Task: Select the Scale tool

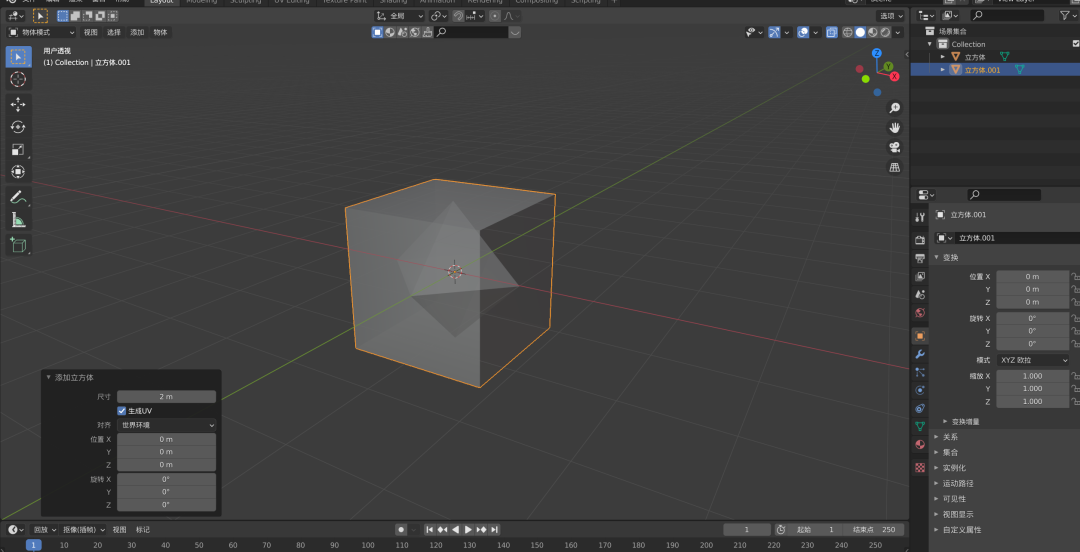Action: [x=18, y=150]
